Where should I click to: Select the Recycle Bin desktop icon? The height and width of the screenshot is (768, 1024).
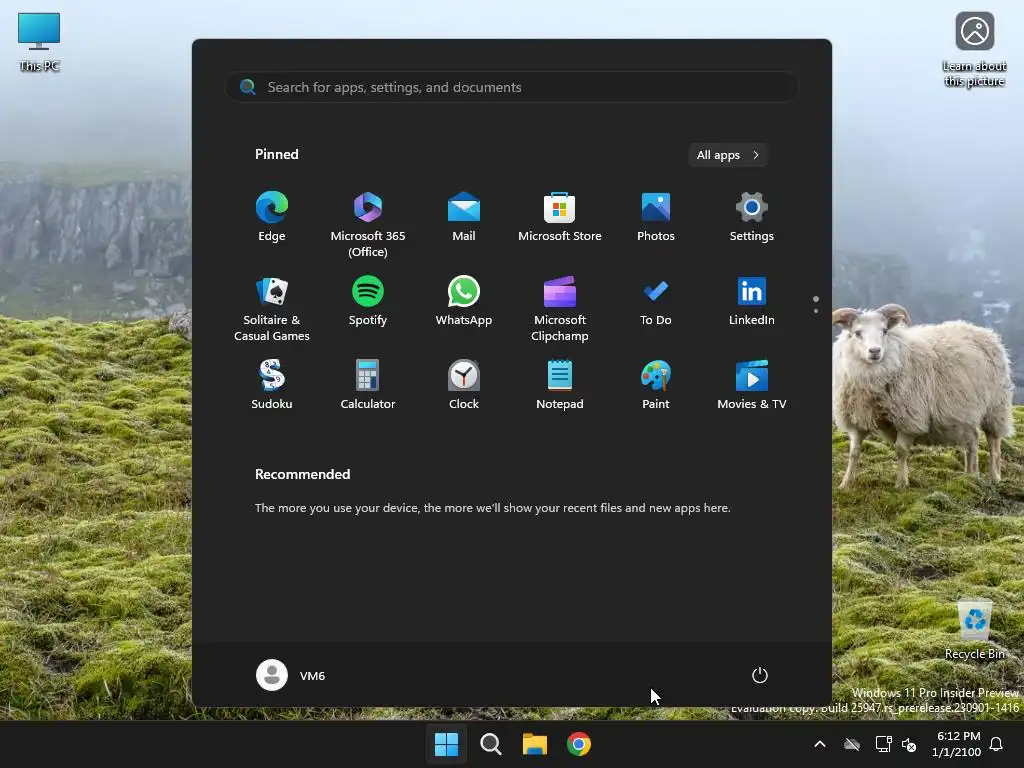click(x=974, y=630)
